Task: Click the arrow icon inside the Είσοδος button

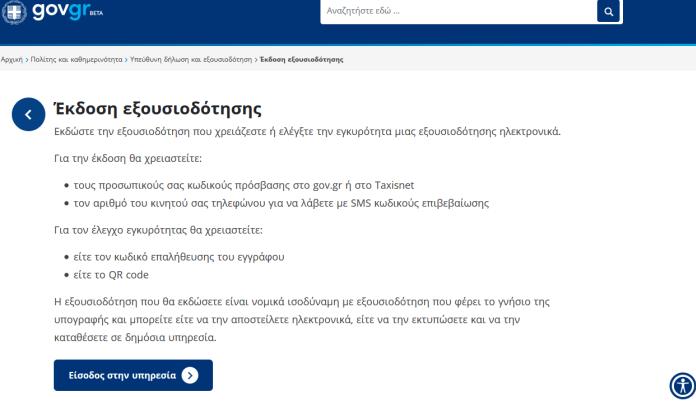Action: point(190,376)
